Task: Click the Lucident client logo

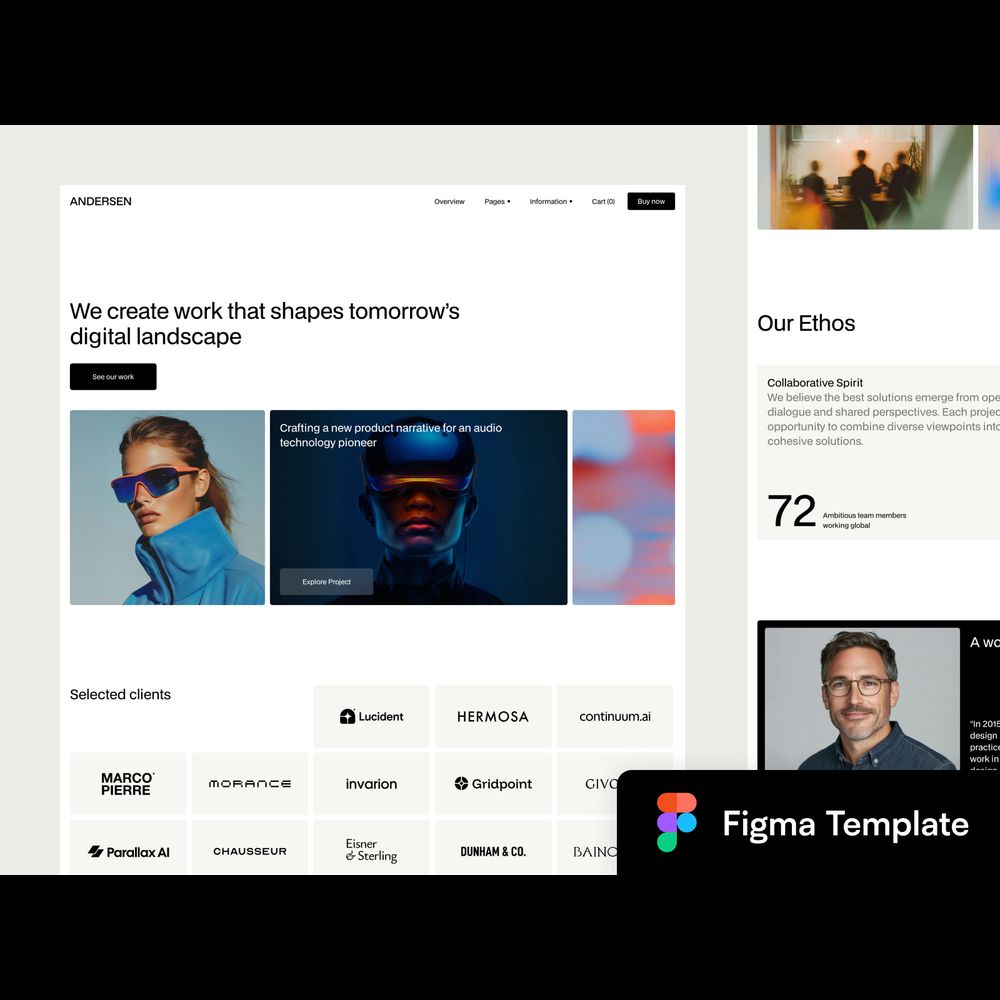Action: pos(372,716)
